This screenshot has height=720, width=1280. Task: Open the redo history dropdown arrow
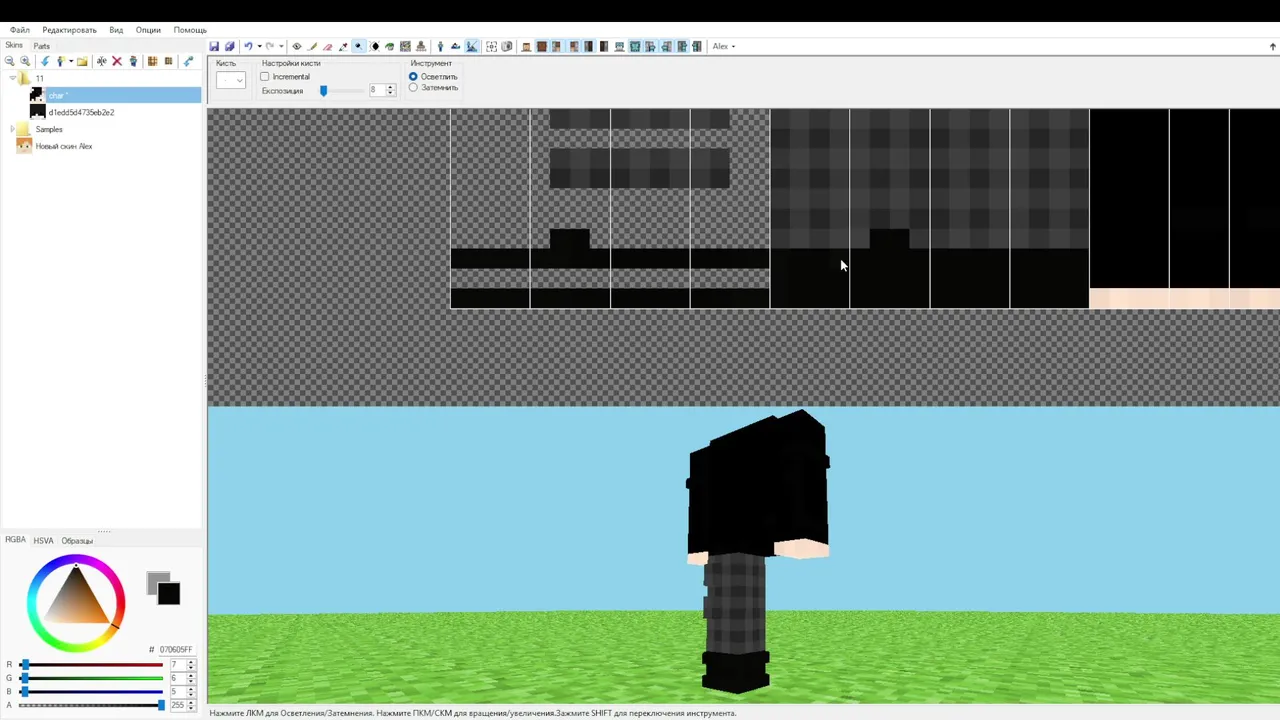click(x=281, y=46)
